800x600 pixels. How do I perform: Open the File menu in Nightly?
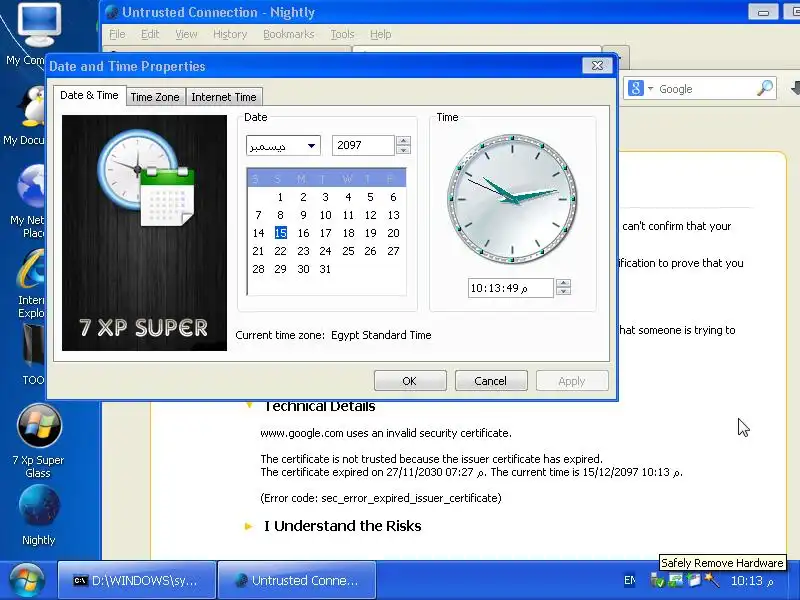(x=117, y=34)
